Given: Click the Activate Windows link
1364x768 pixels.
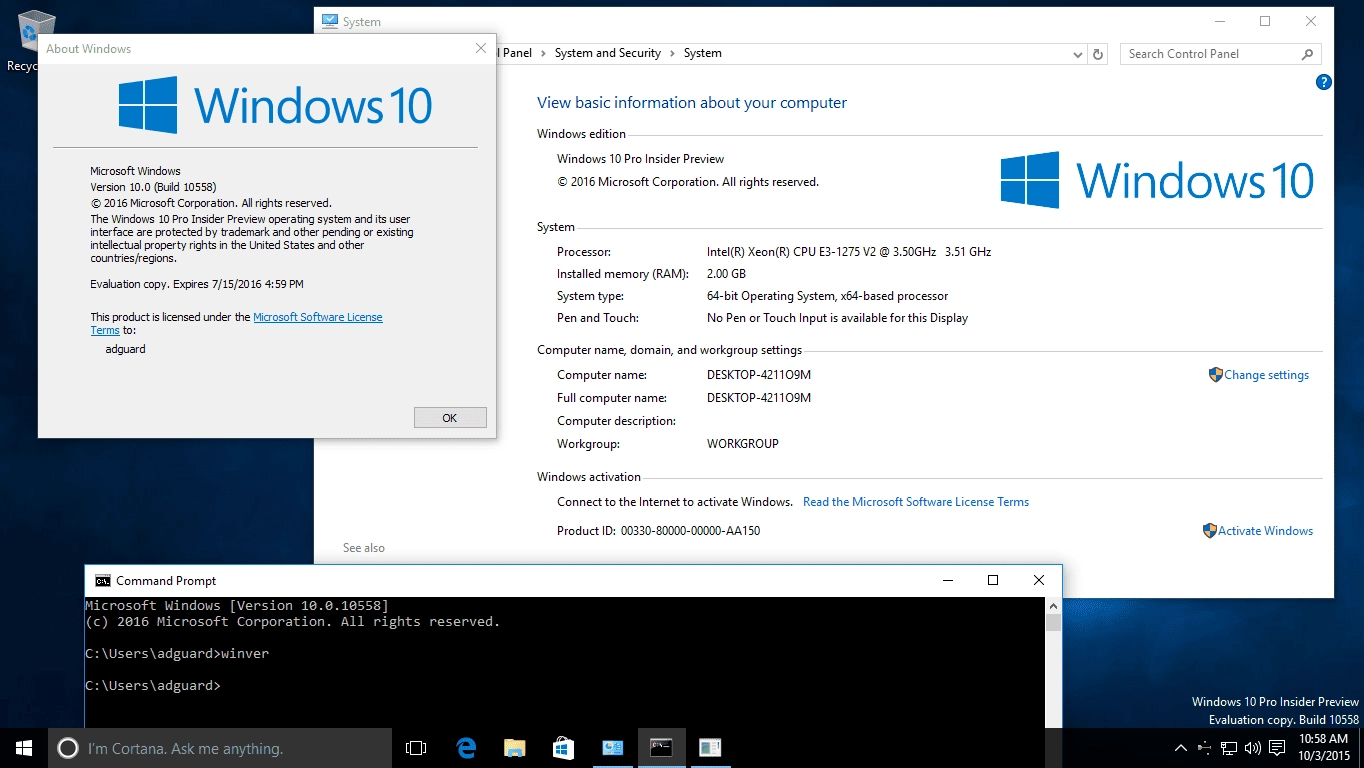Looking at the screenshot, I should pos(1265,531).
